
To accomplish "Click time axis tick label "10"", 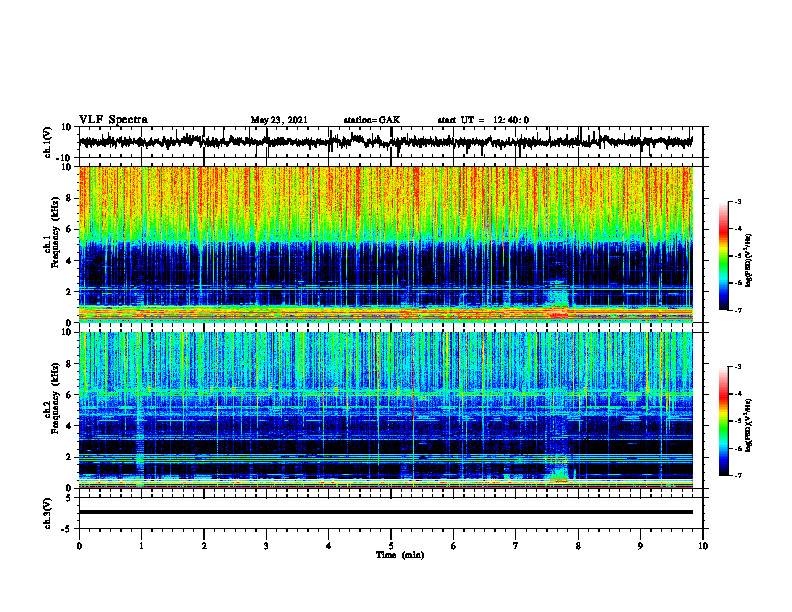I will pyautogui.click(x=703, y=546).
